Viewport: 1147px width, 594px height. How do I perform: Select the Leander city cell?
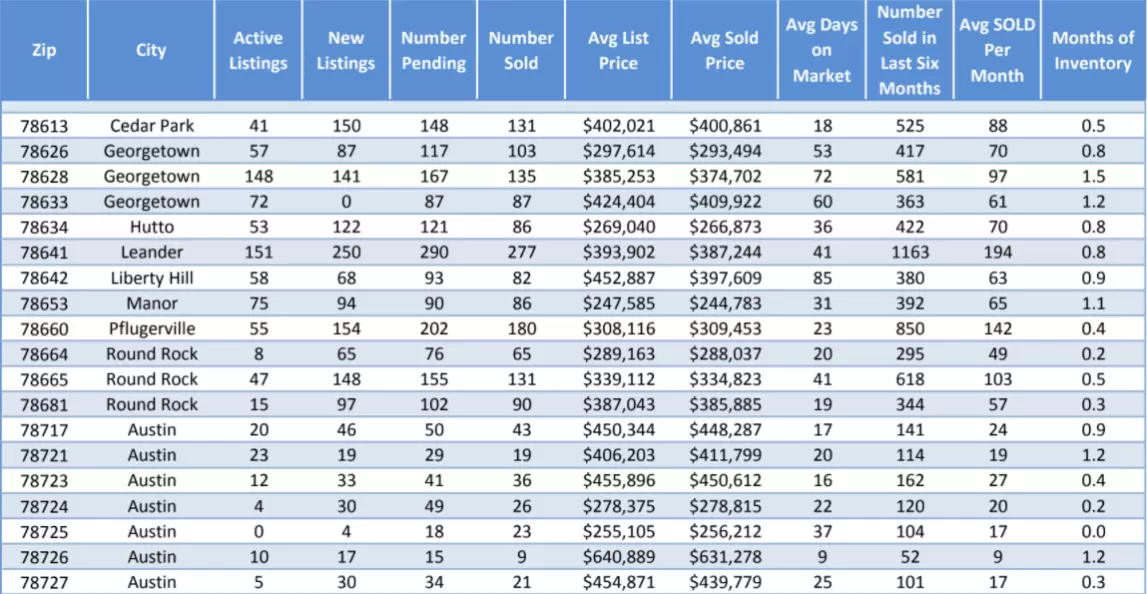tap(152, 253)
